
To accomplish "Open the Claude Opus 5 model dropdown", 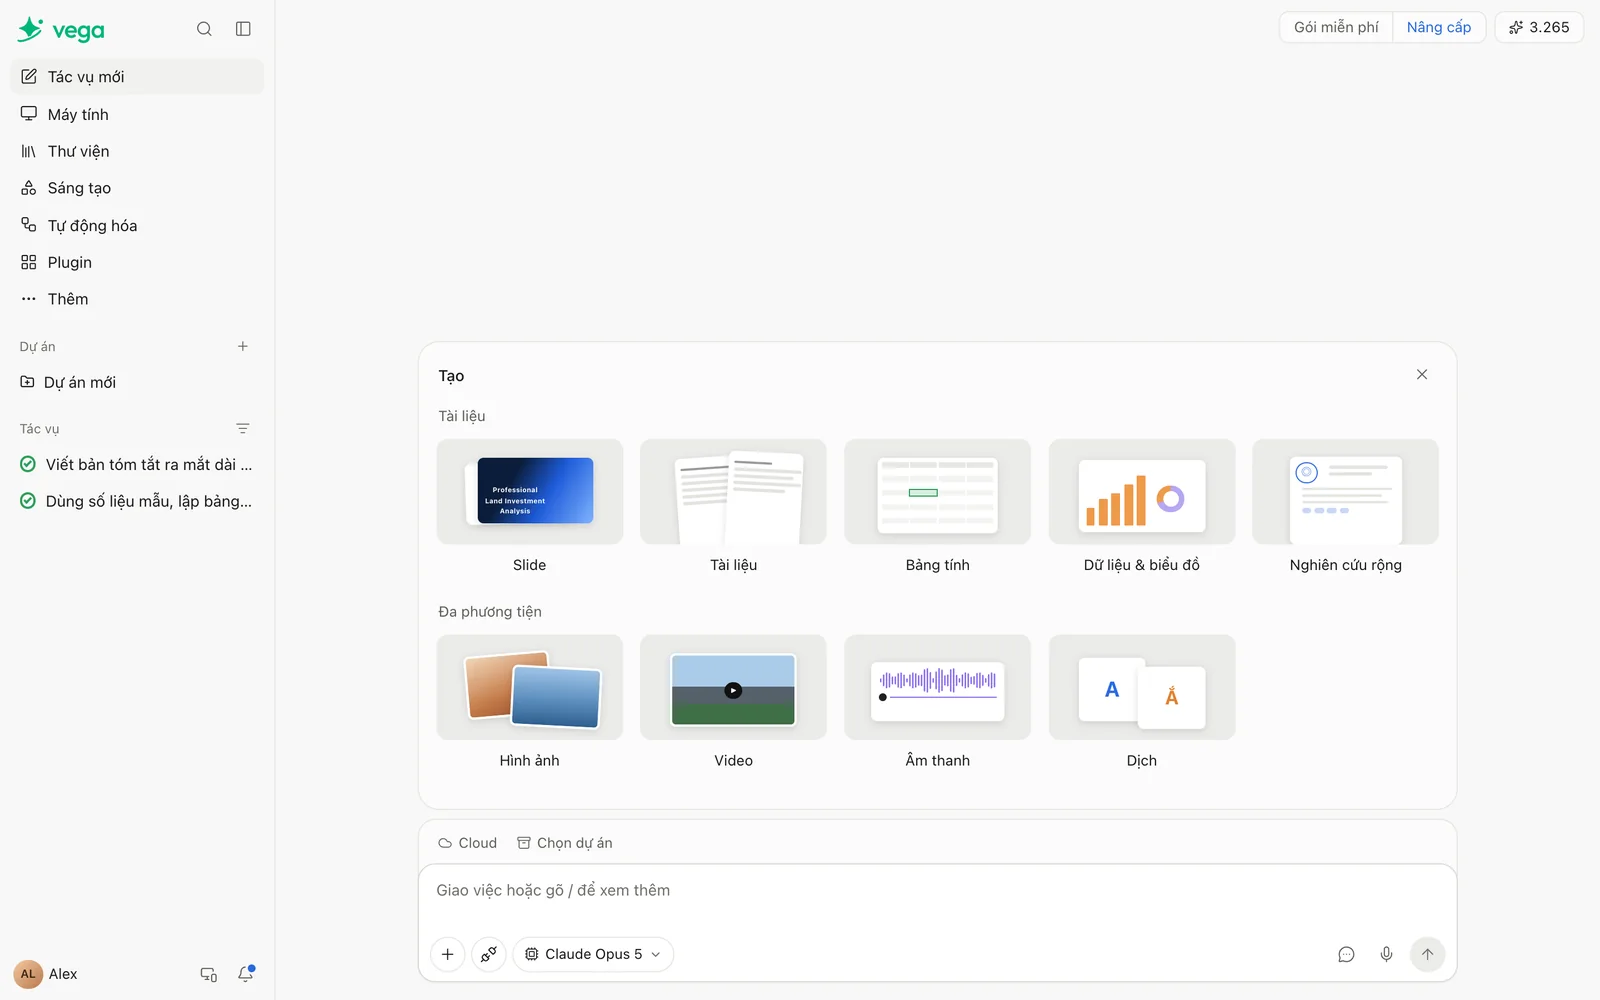I will 593,954.
